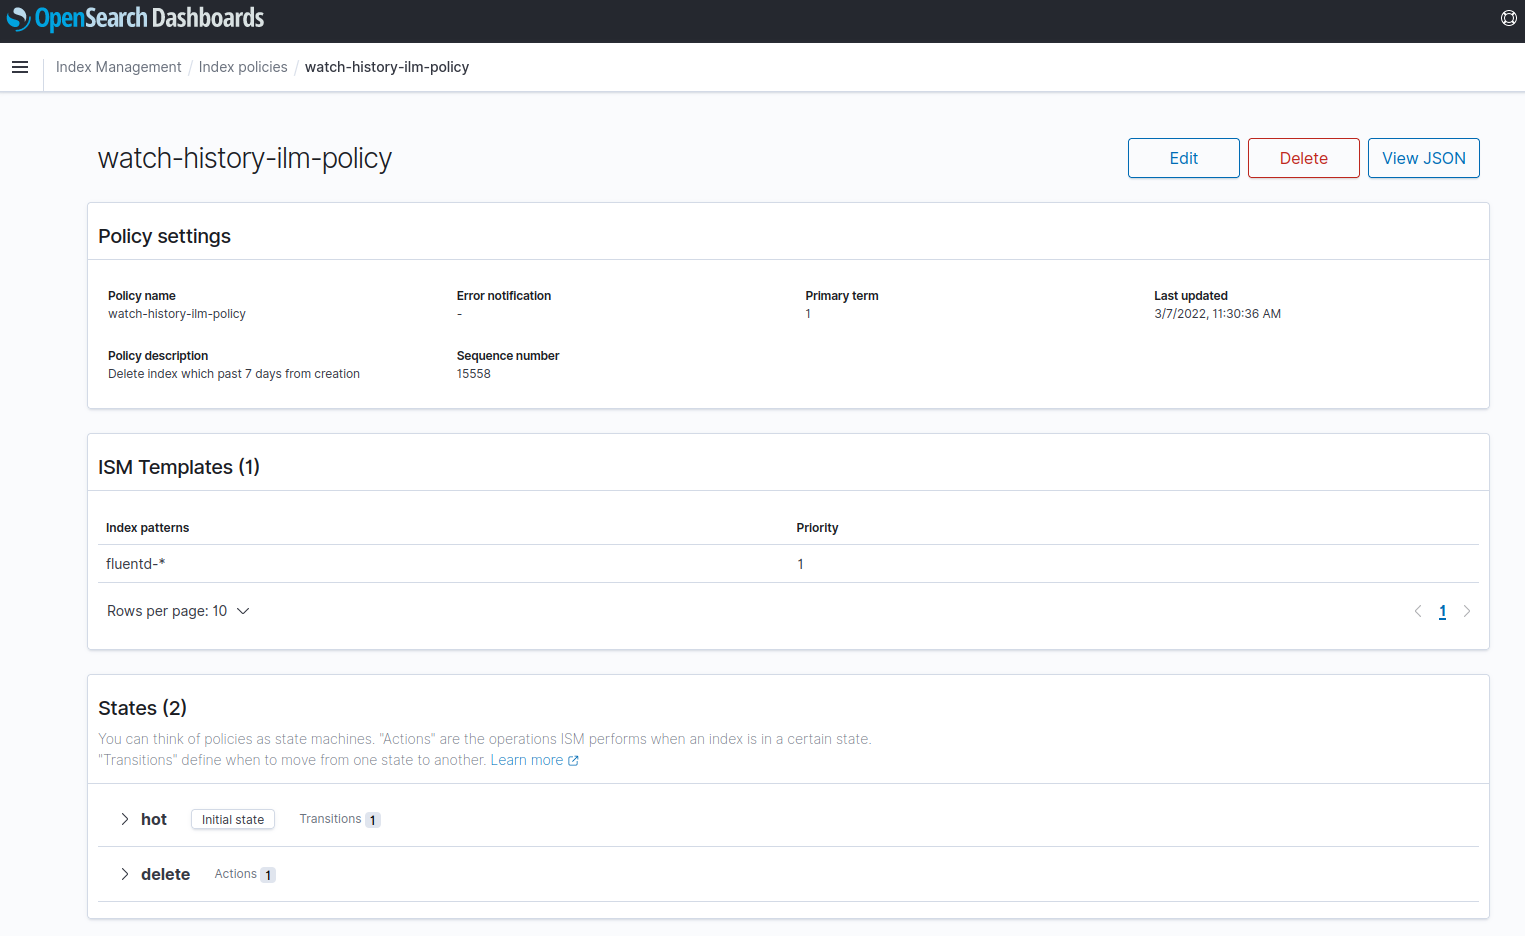Click policy description text about 7 days
The image size is (1525, 936).
pyautogui.click(x=234, y=374)
